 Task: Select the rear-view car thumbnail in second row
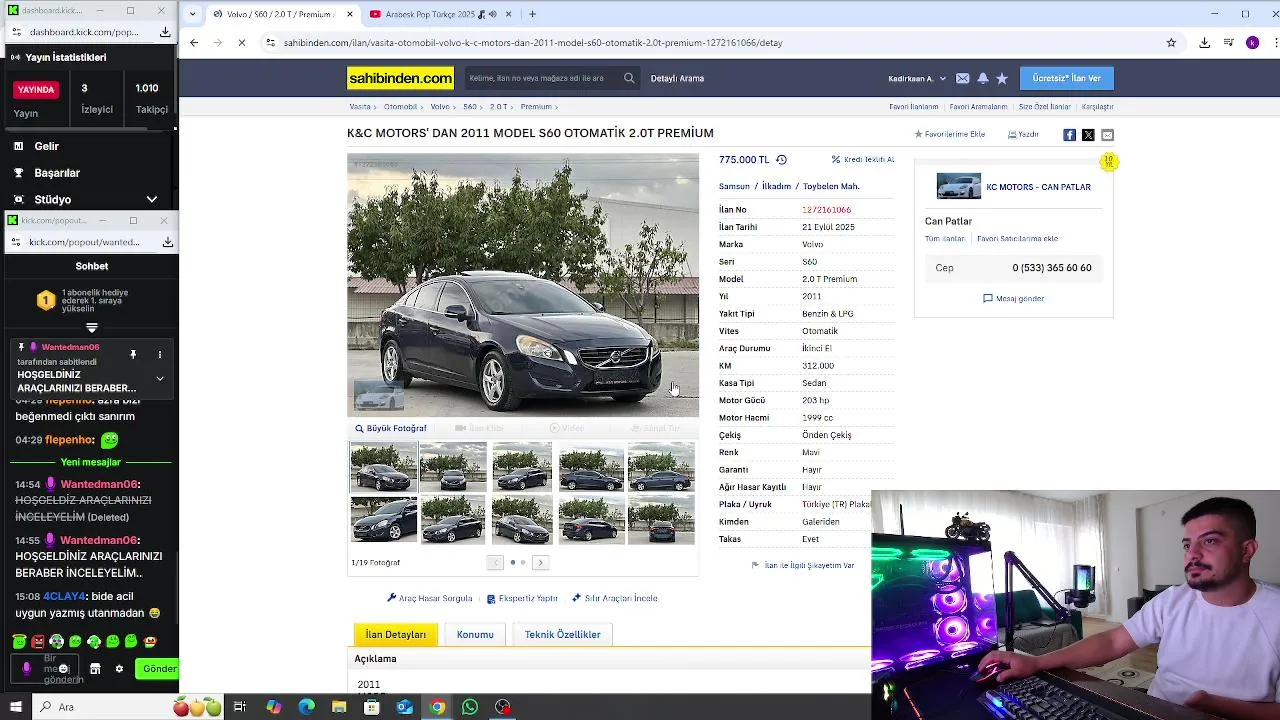[661, 520]
